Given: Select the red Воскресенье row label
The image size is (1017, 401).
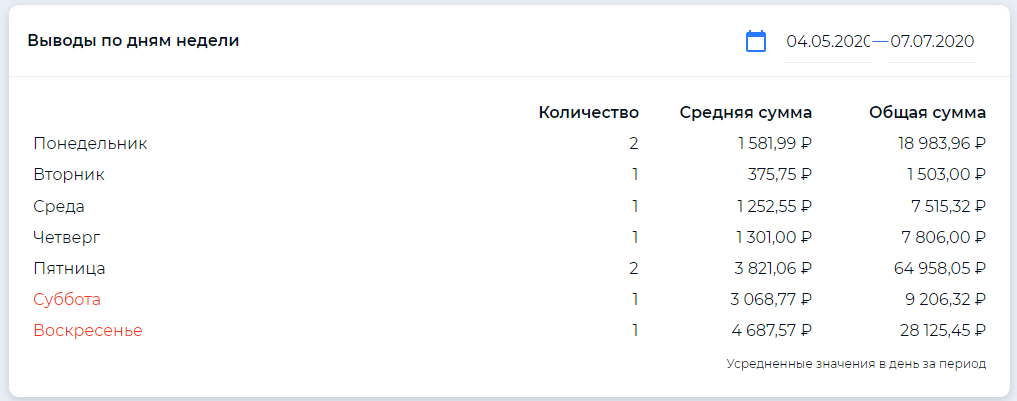Looking at the screenshot, I should coord(88,330).
